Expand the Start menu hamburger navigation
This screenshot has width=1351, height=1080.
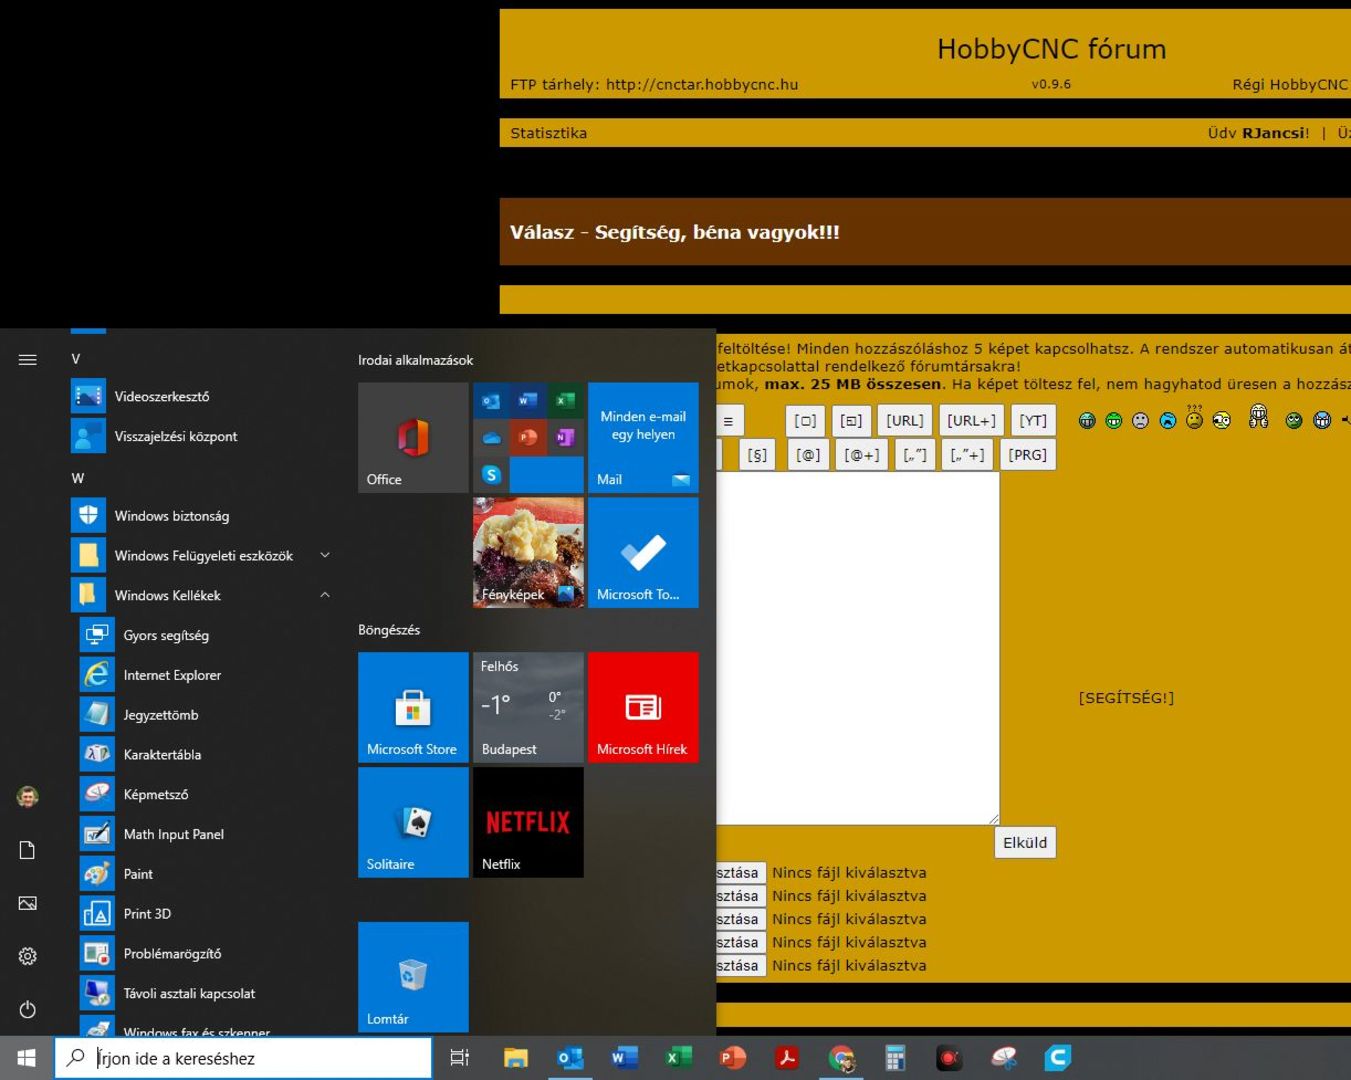tap(28, 360)
